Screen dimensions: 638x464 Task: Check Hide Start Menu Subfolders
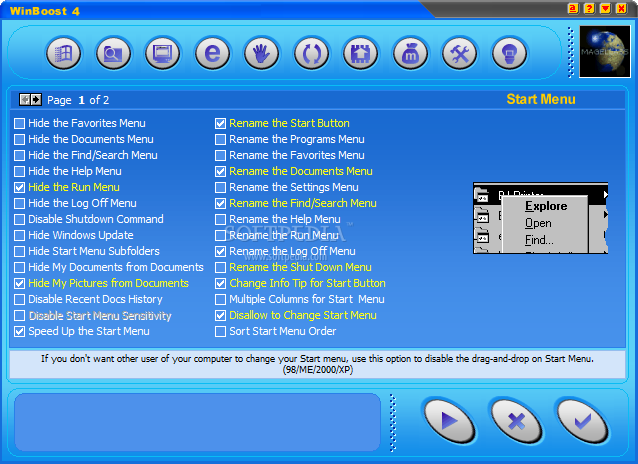tap(19, 251)
